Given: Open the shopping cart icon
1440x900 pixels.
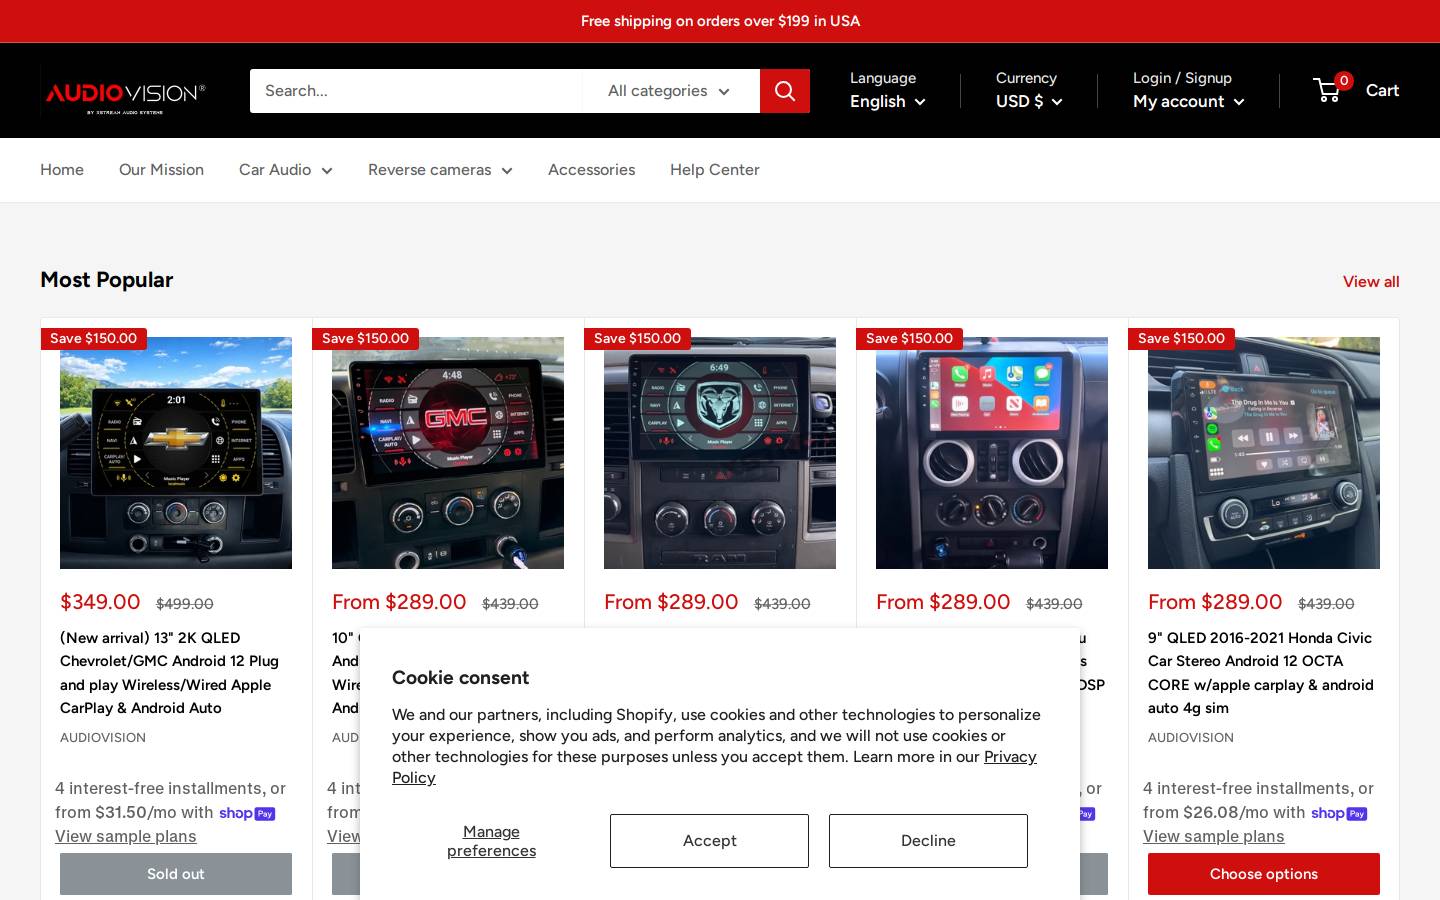Looking at the screenshot, I should click(1328, 90).
